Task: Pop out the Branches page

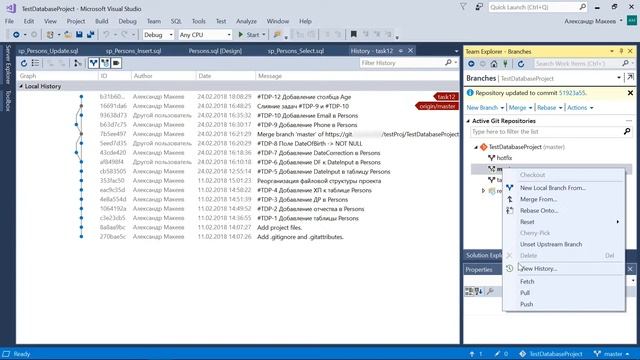Action: click(x=631, y=78)
